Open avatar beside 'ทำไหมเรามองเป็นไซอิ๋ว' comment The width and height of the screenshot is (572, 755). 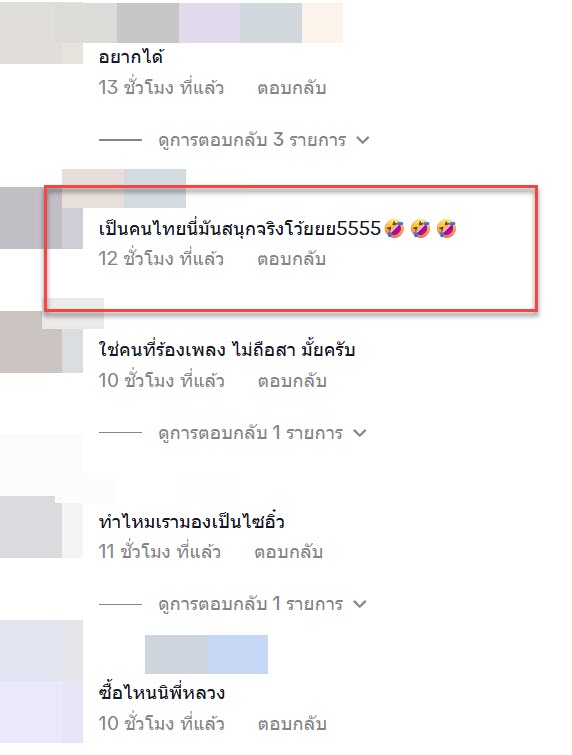pyautogui.click(x=41, y=527)
